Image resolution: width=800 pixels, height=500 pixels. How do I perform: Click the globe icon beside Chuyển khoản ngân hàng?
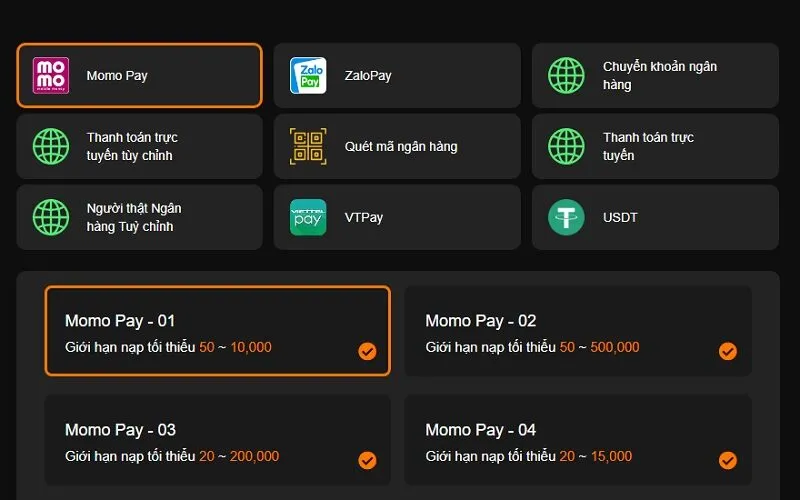(566, 75)
